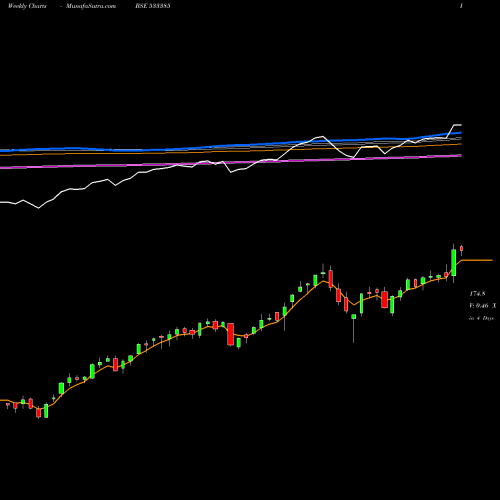Click the "Weekly Charts" title text
This screenshot has width=500, height=500.
(27, 6)
